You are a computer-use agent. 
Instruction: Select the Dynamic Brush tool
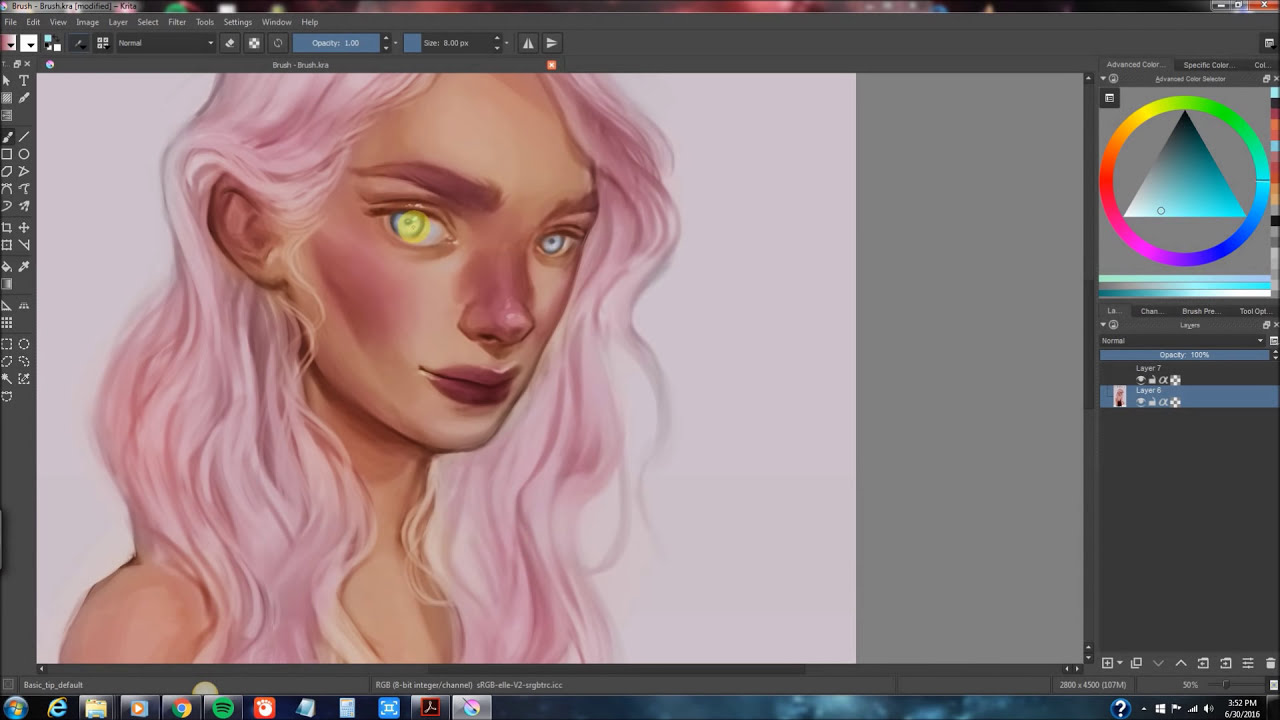[x=7, y=205]
